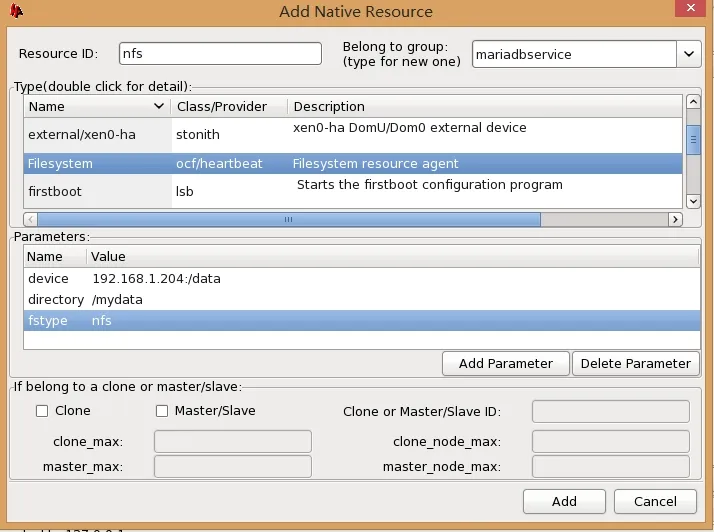Click the type list scroll up arrow
Image resolution: width=714 pixels, height=532 pixels.
[x=693, y=102]
